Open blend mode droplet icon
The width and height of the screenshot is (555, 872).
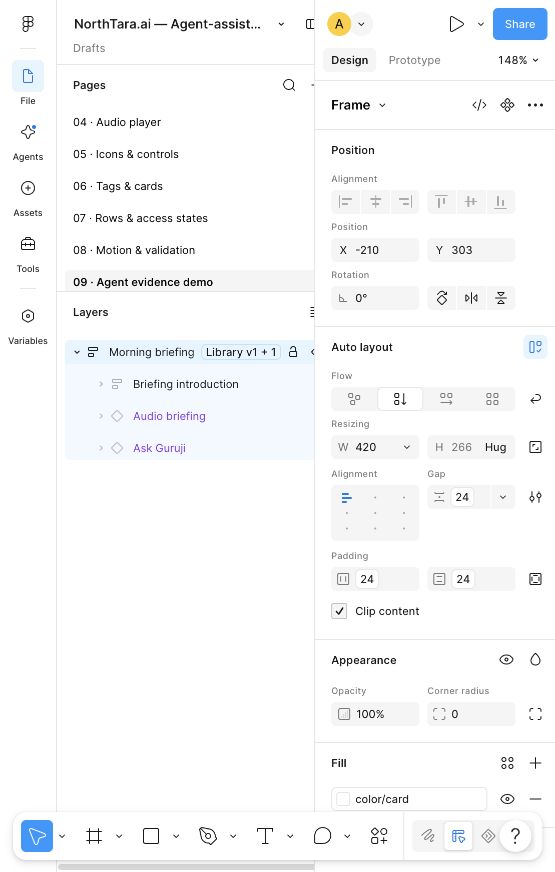tap(535, 660)
